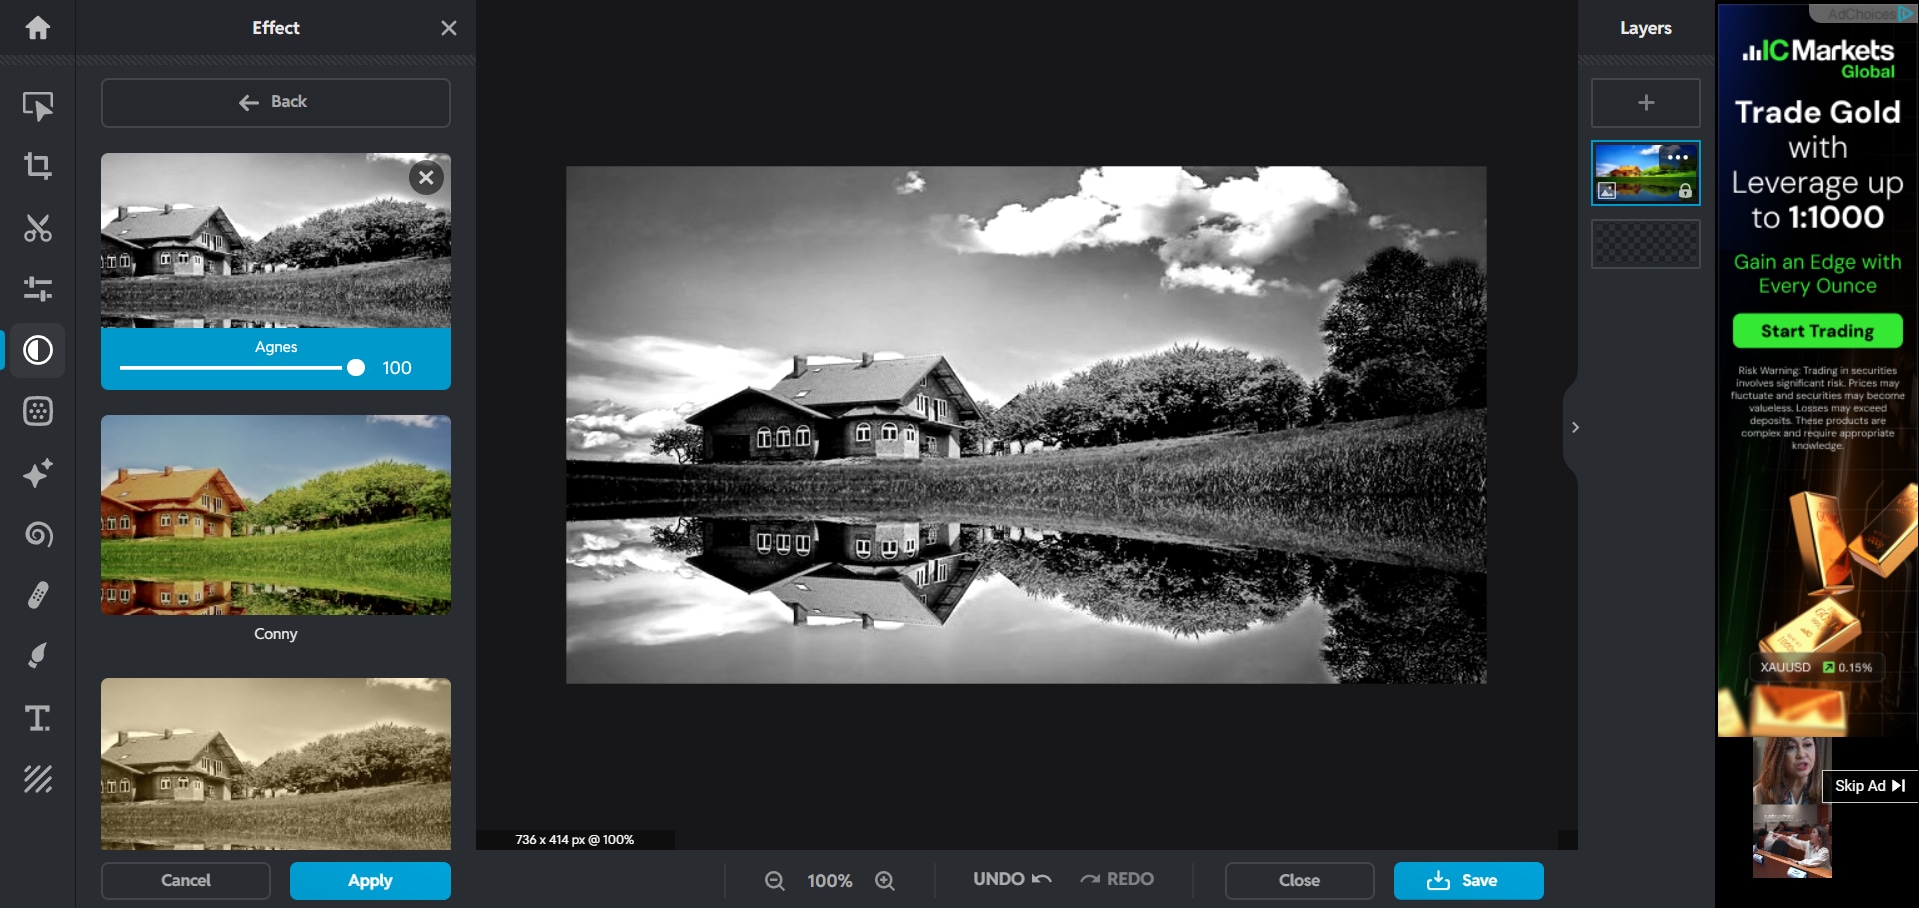Click the Back button in Effect panel
Screen dimensions: 1919x908
276,102
